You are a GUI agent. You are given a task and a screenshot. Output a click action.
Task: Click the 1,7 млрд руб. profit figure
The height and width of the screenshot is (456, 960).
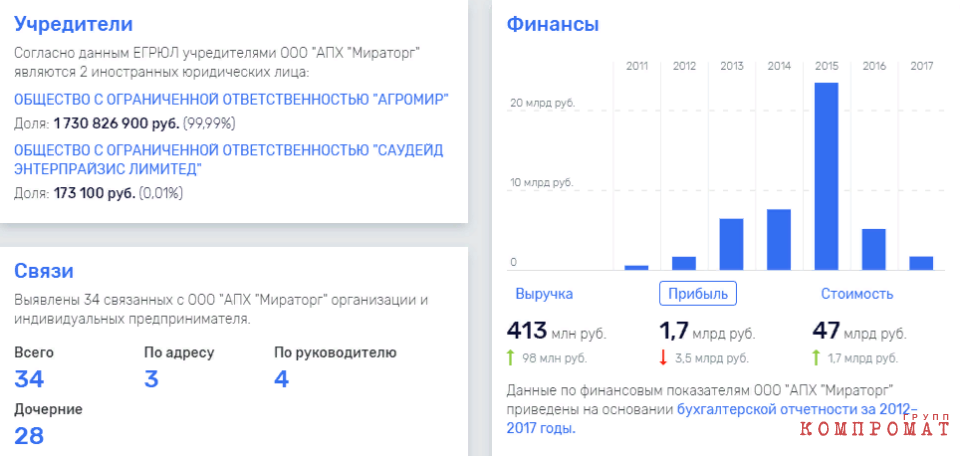[707, 332]
